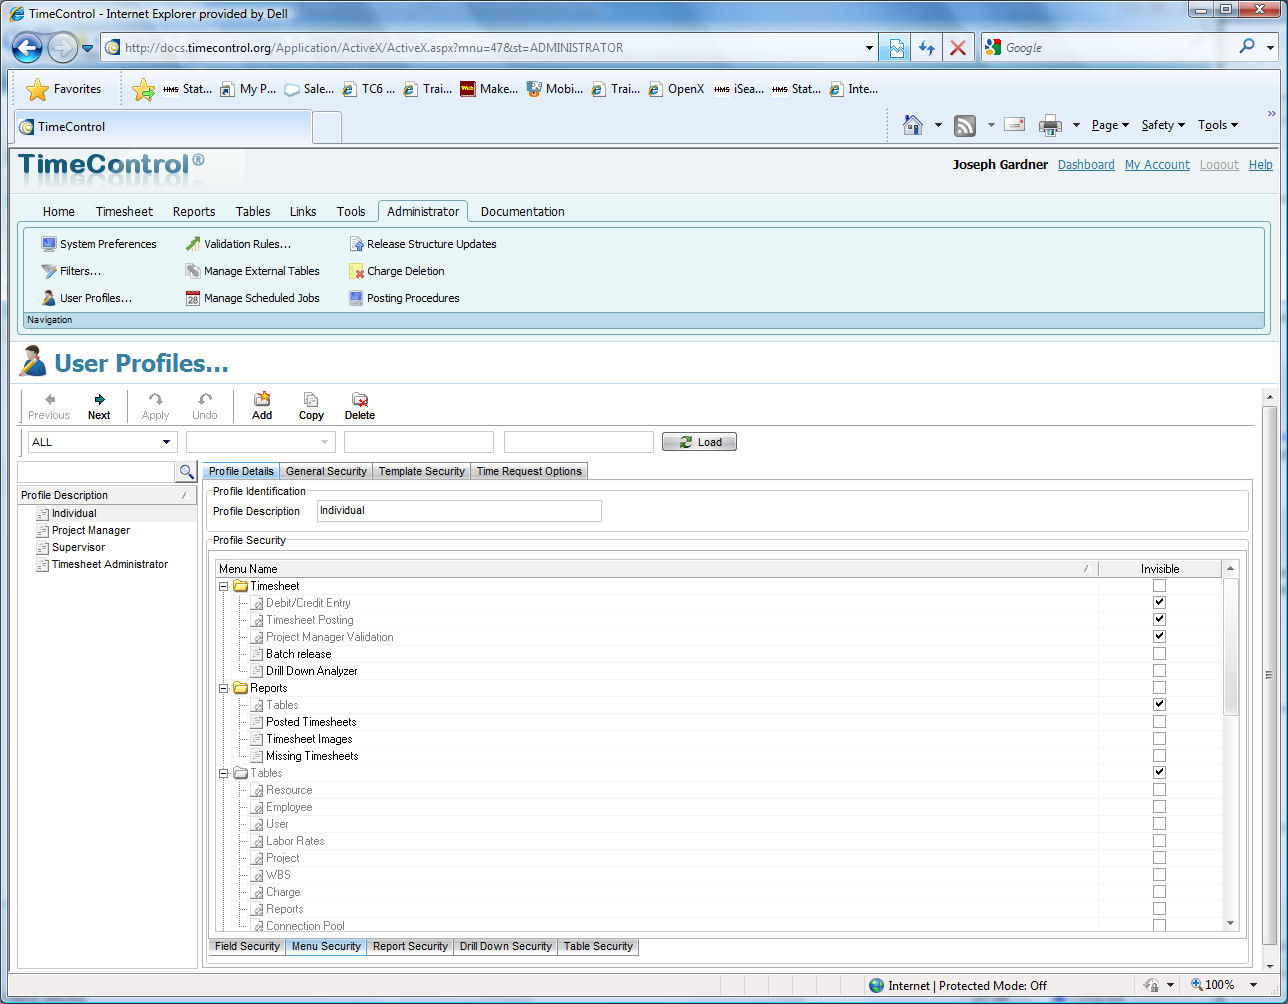
Task: Open Manage Scheduled Jobs calendar icon
Action: (193, 298)
